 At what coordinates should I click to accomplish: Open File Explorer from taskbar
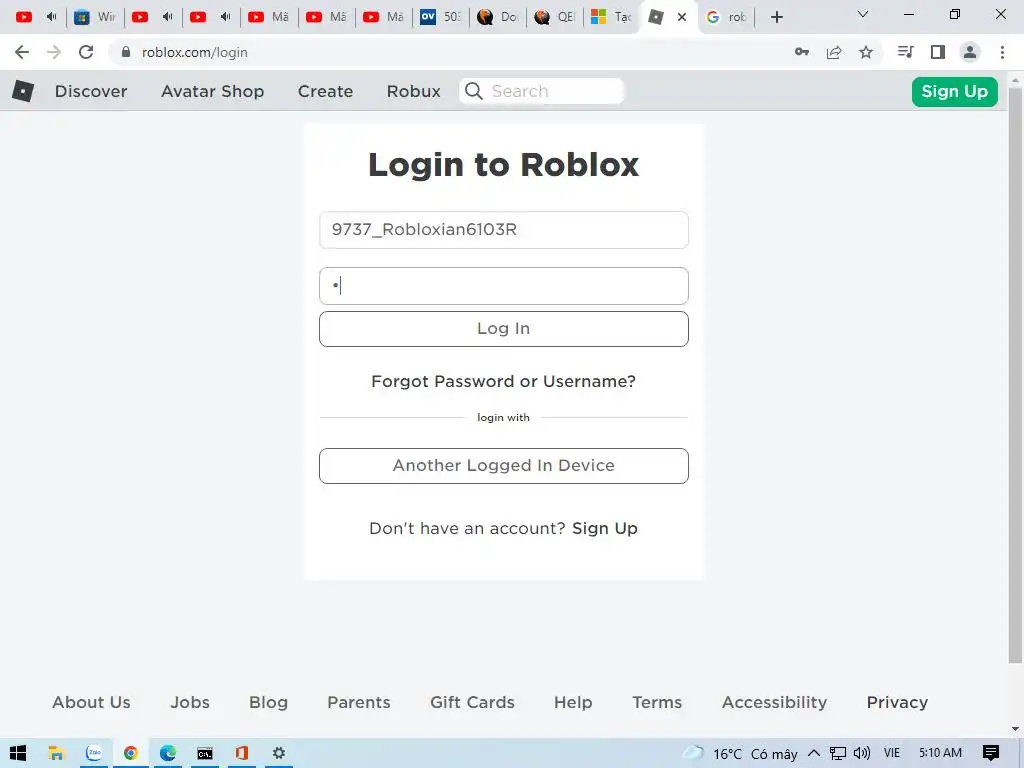tap(56, 753)
